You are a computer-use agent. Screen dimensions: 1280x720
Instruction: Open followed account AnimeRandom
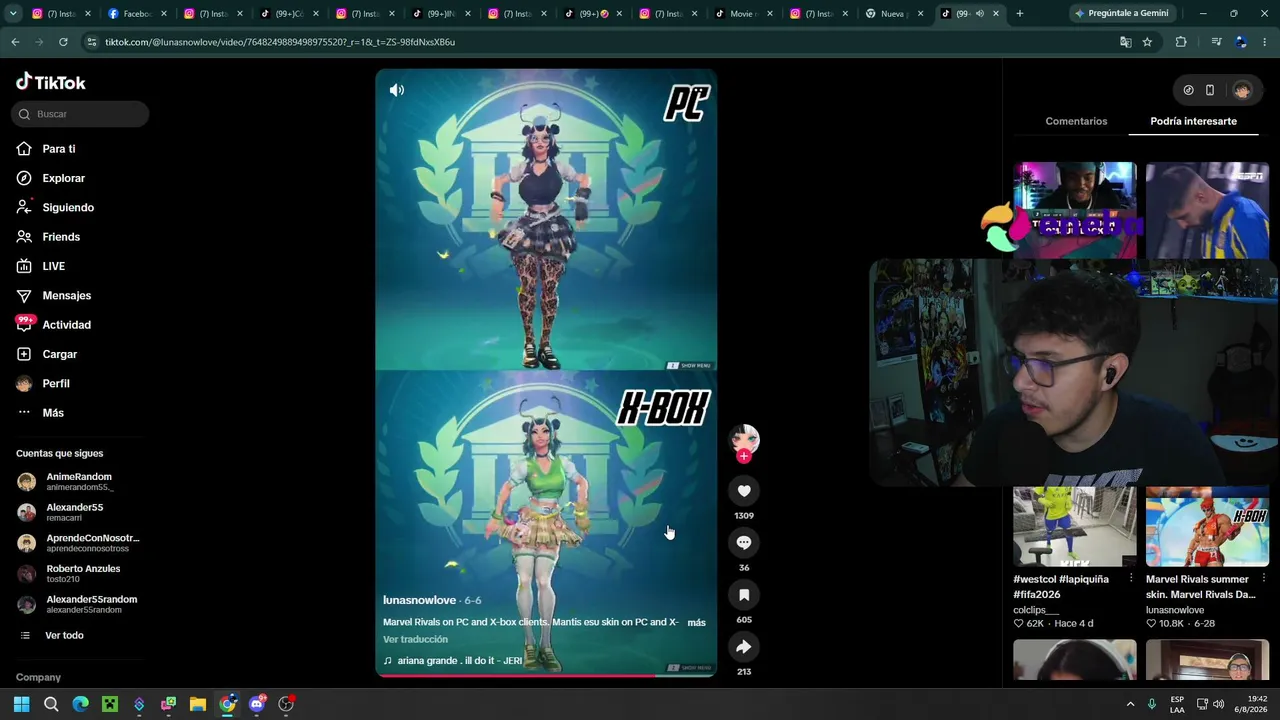click(x=78, y=482)
